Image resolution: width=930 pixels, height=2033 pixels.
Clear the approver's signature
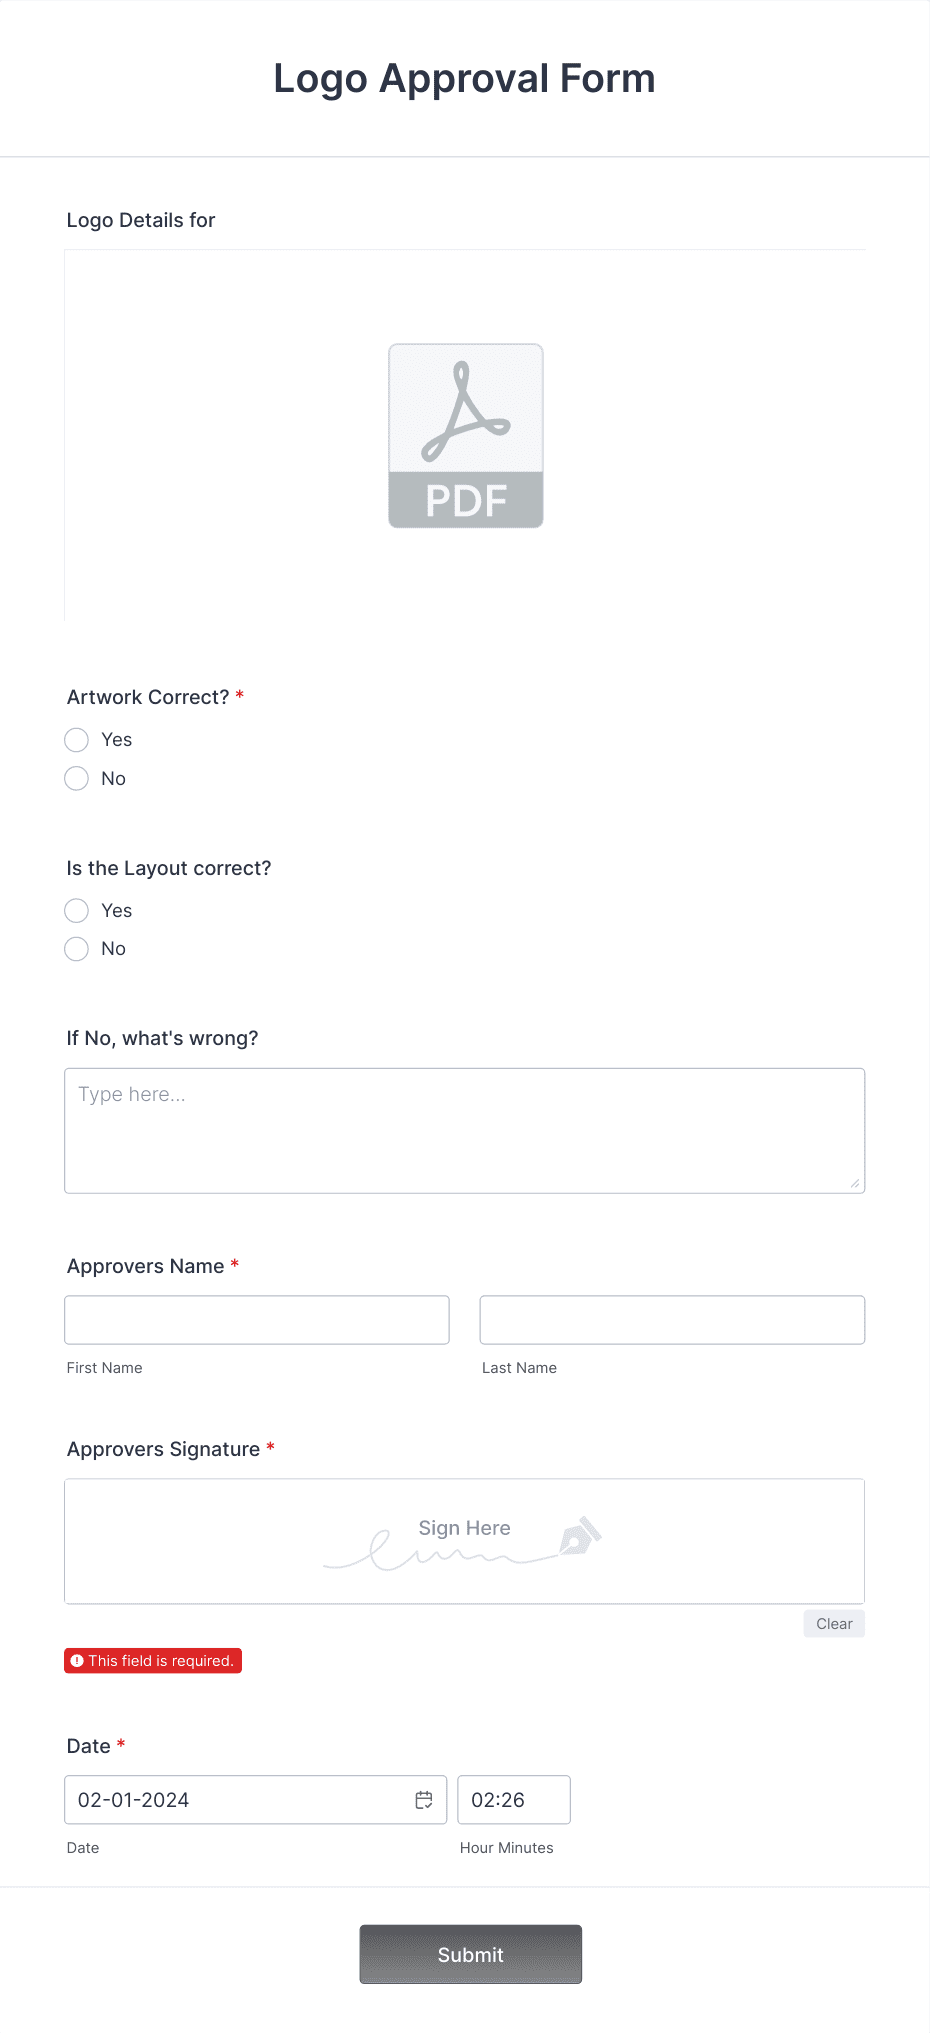point(834,1624)
